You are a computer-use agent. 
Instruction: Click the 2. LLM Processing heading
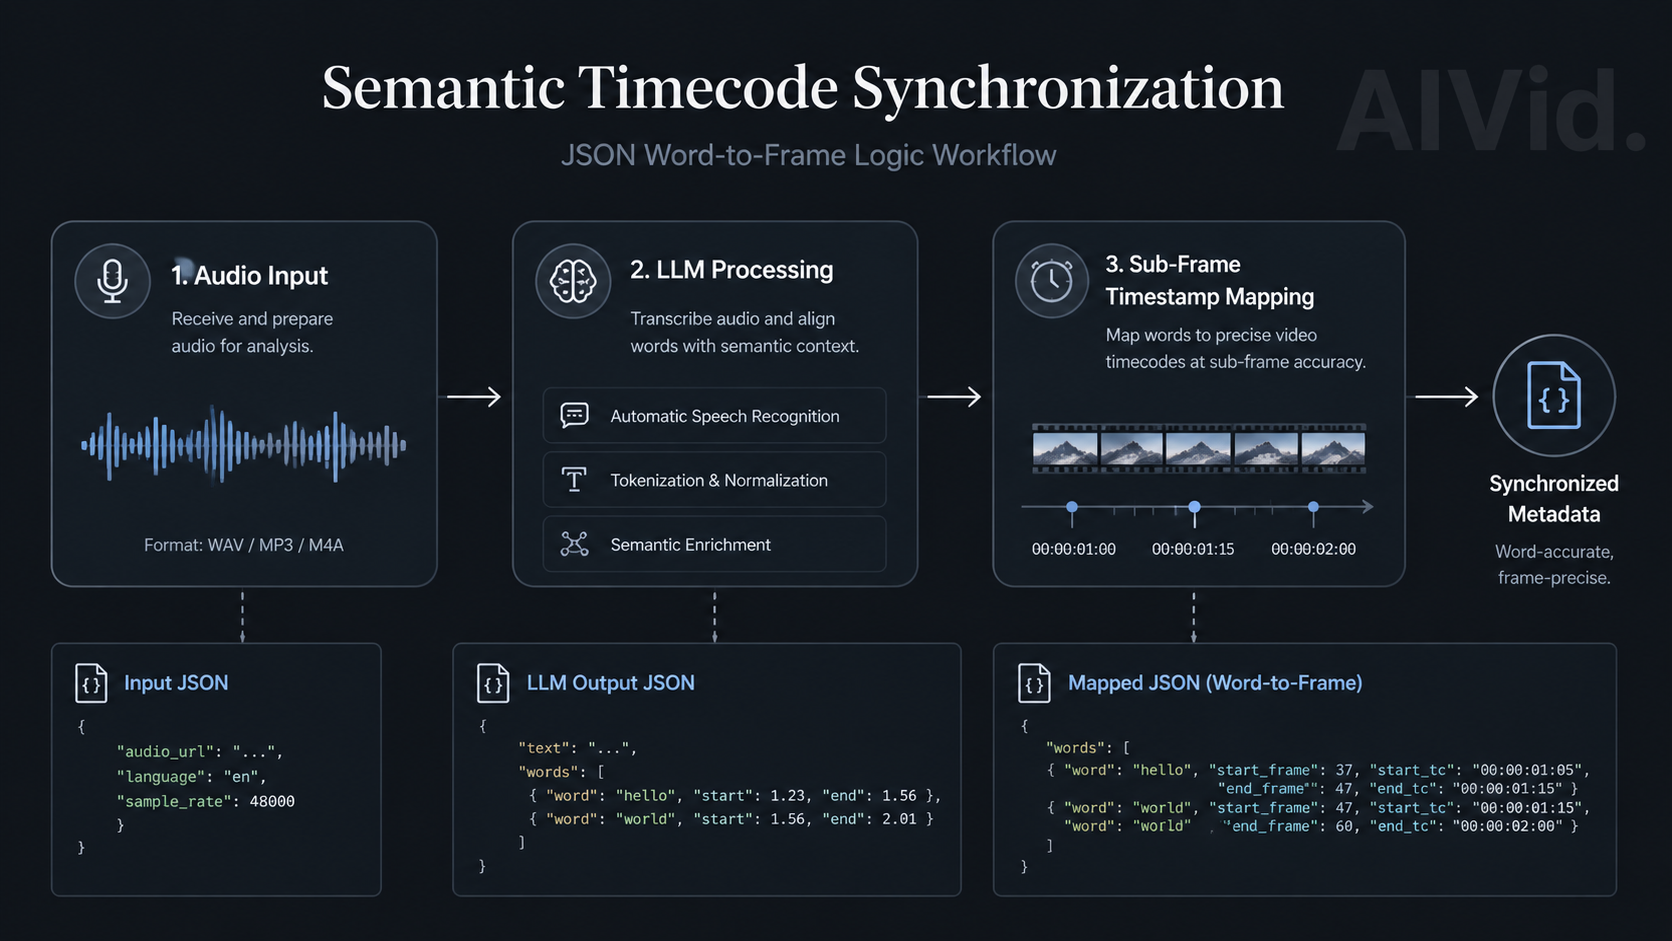(x=731, y=270)
